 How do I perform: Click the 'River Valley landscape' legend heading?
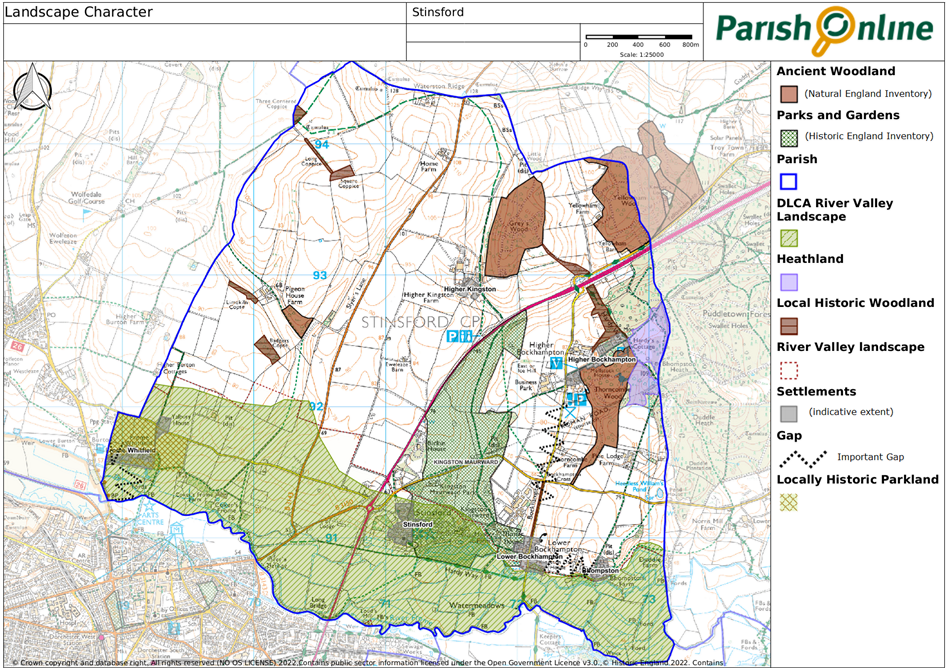(x=851, y=347)
